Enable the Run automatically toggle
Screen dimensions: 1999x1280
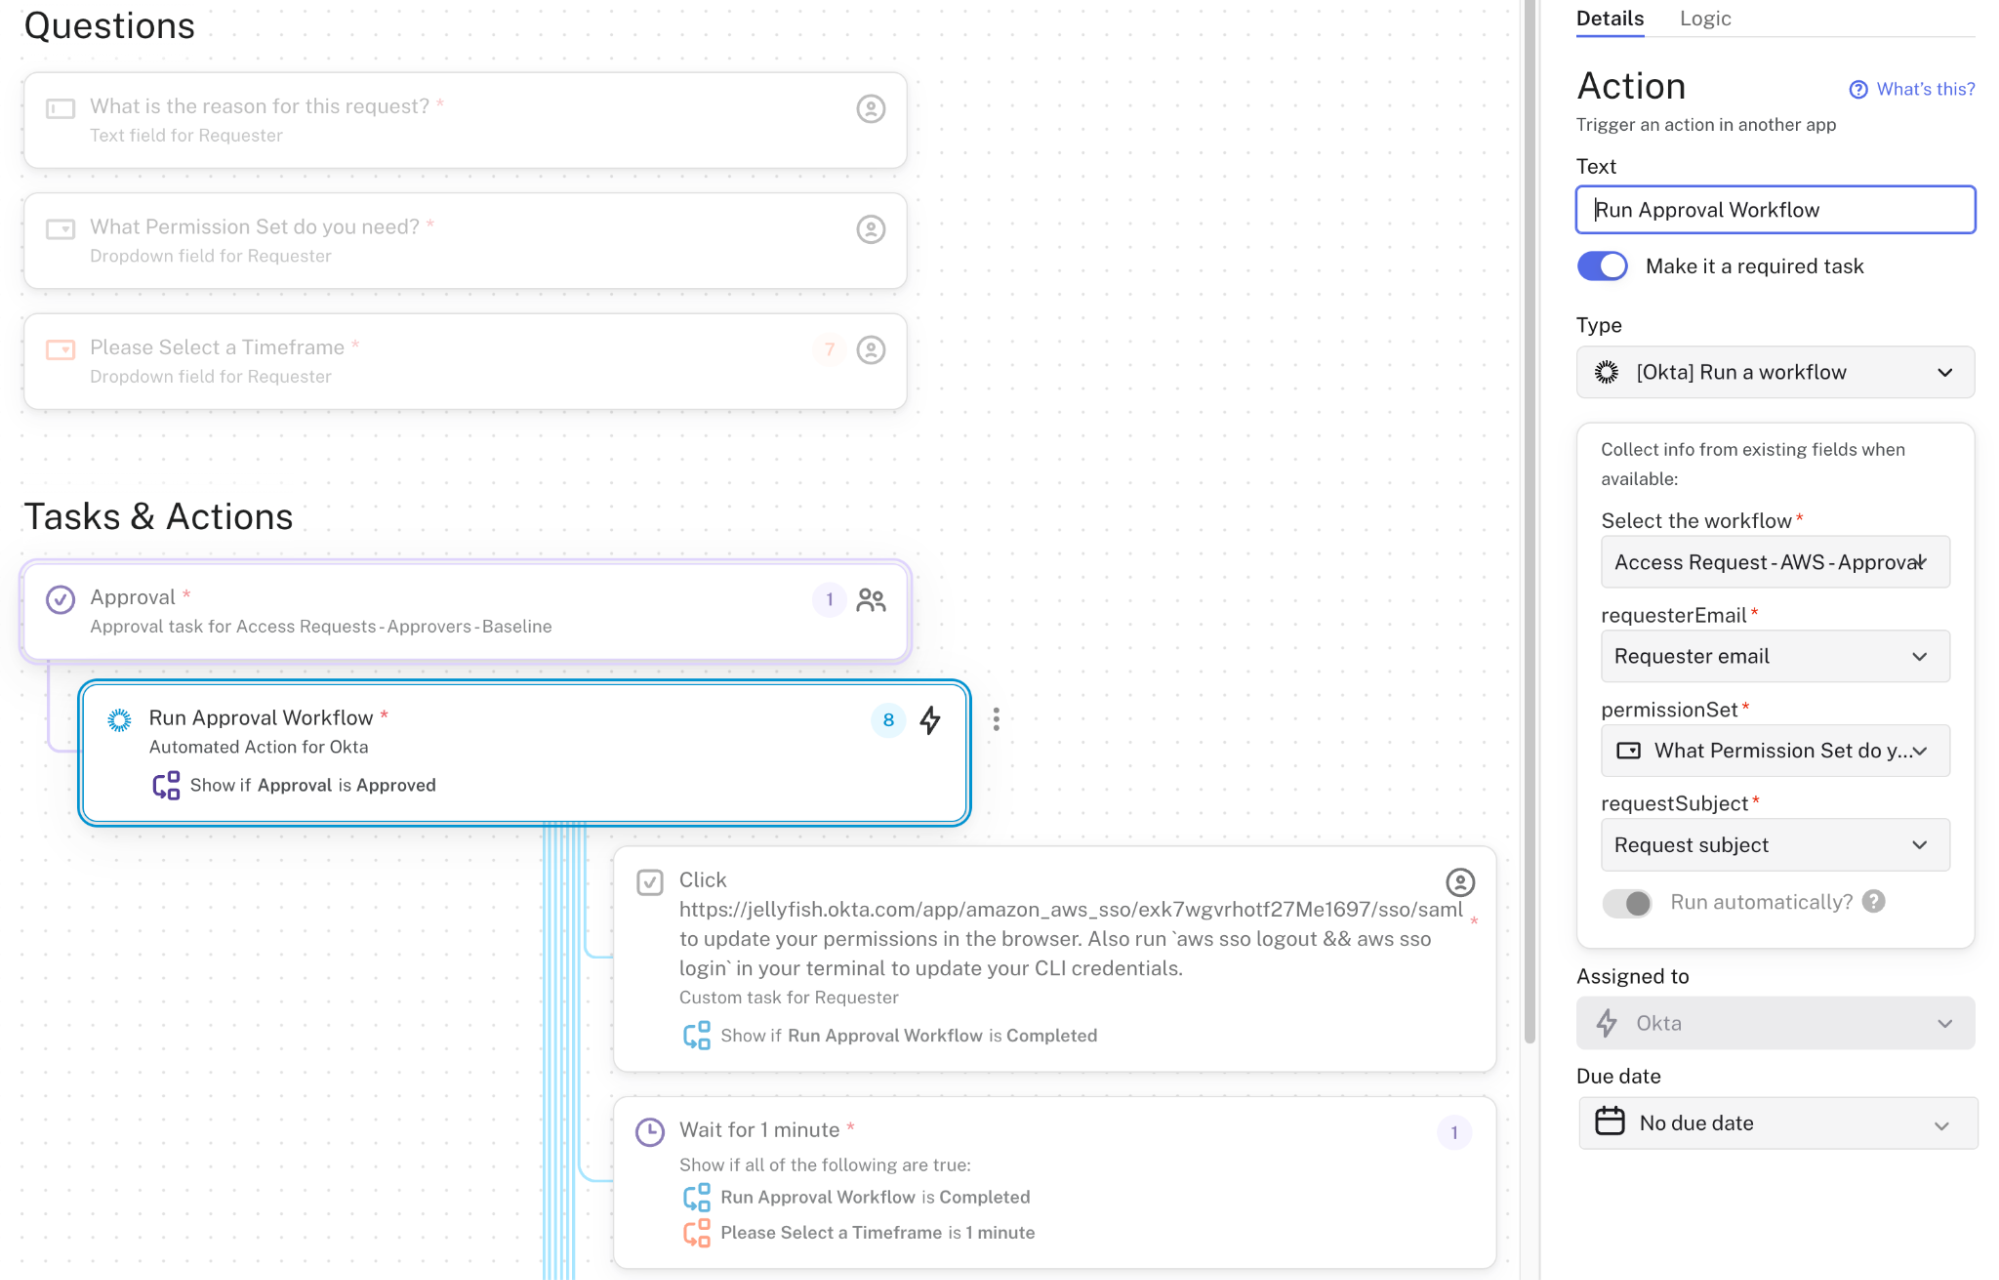(x=1627, y=903)
